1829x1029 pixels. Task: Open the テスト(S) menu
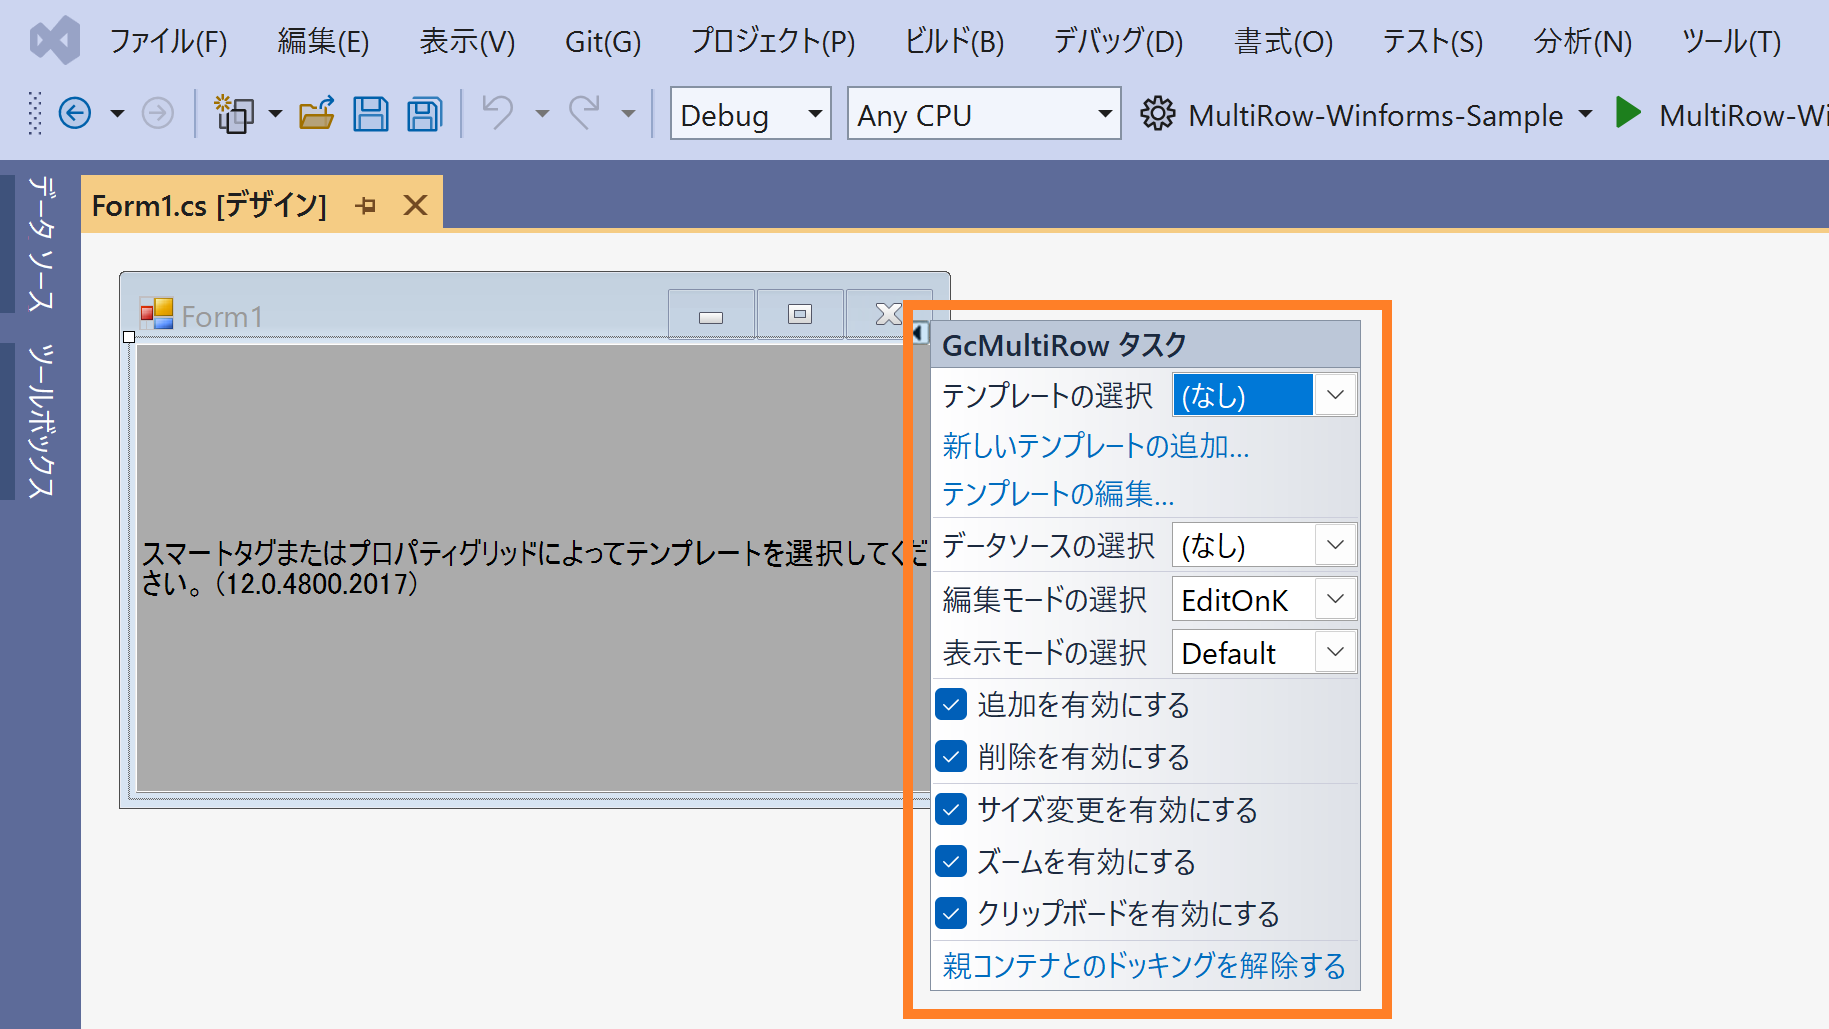click(1432, 42)
